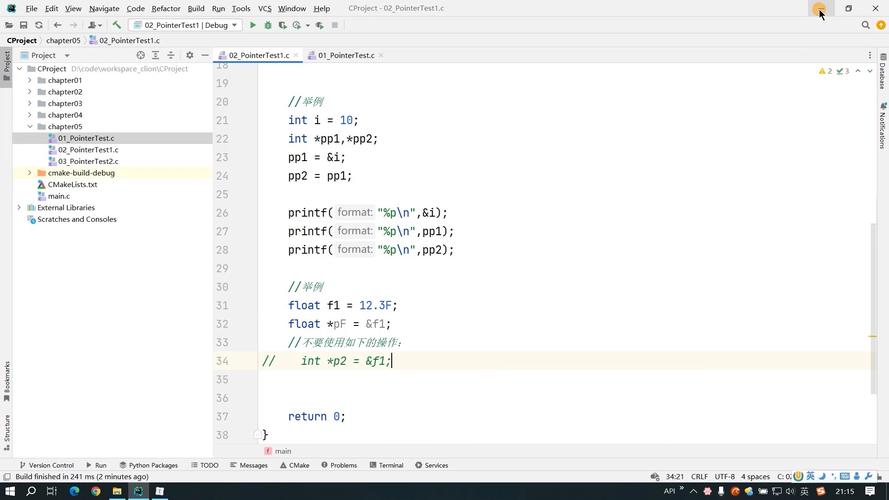Select opened file locate target icon
This screenshot has height=500, width=889.
tap(141, 55)
